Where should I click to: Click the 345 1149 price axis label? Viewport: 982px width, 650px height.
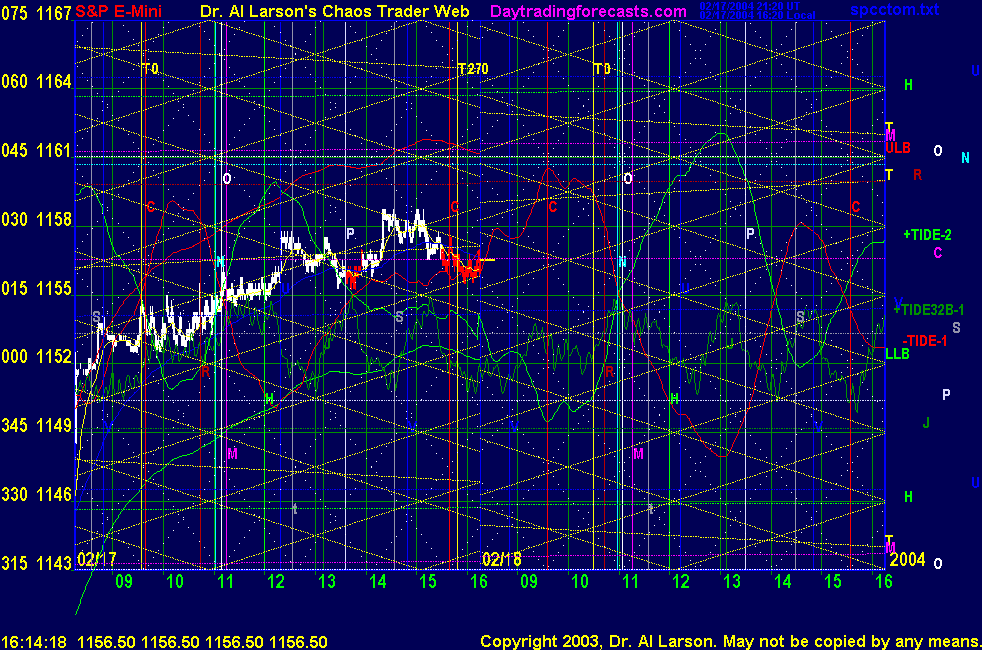(36, 425)
